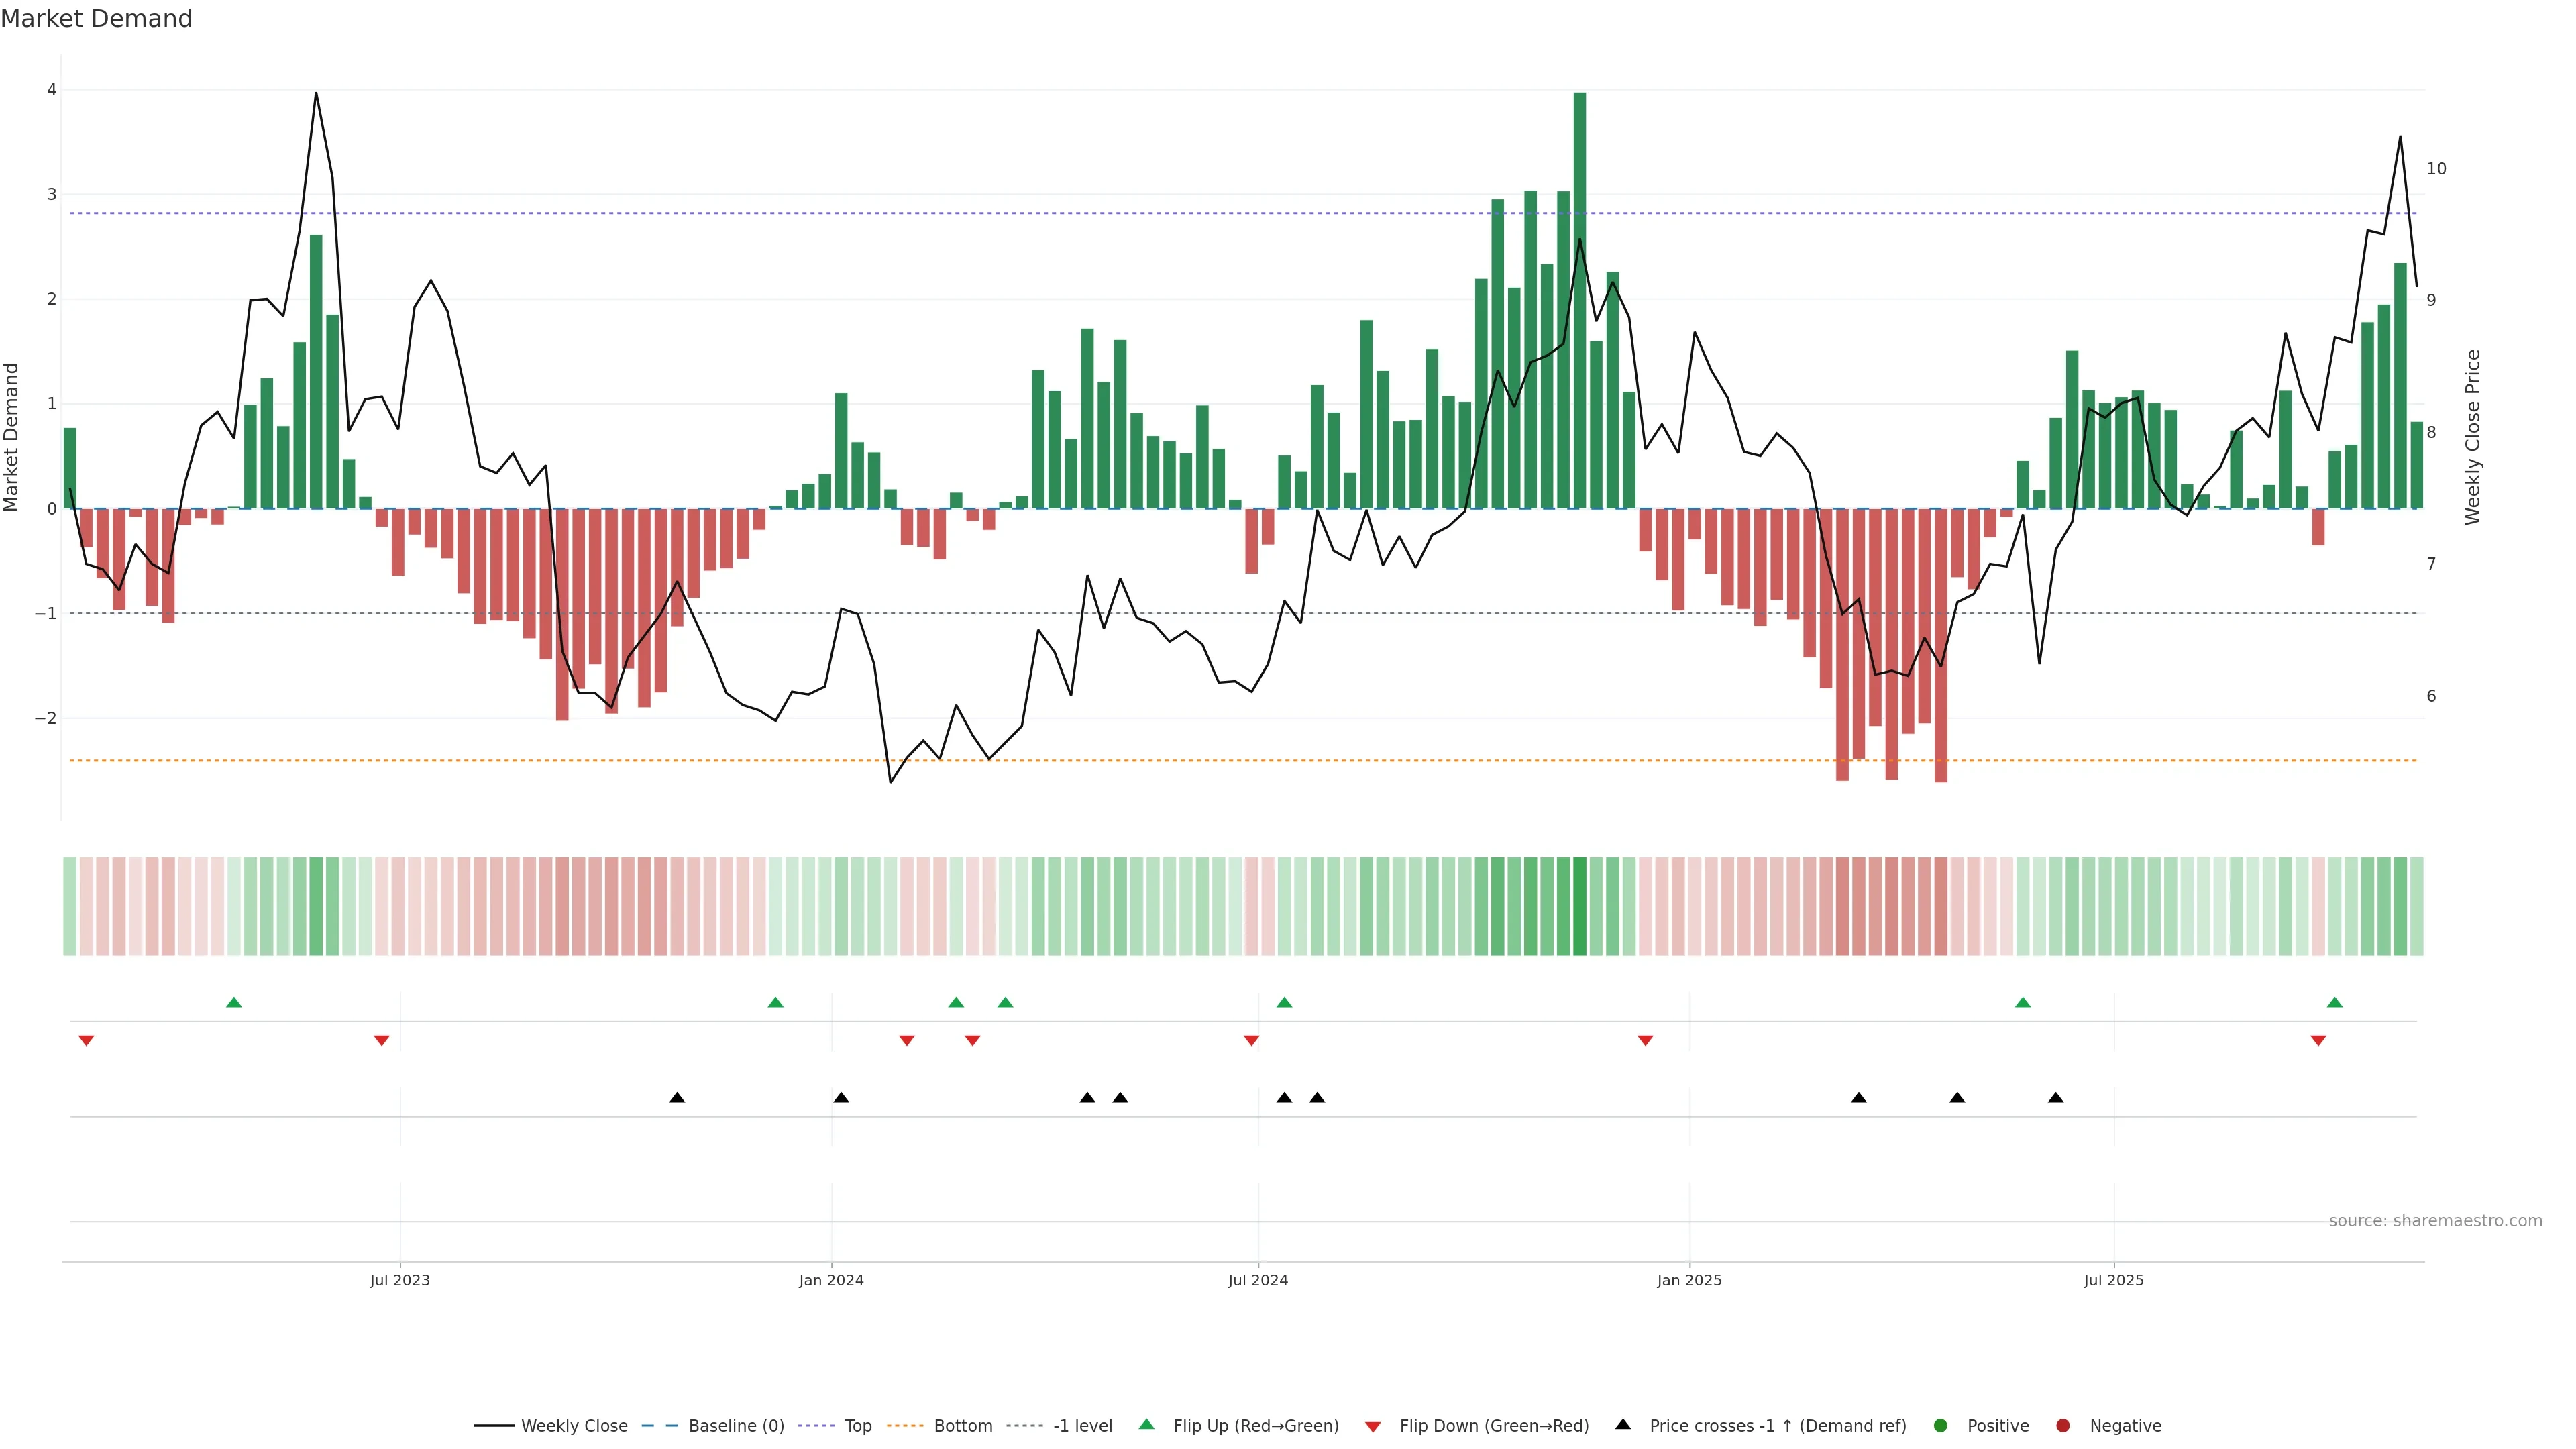2576x1449 pixels.
Task: Click the source sharemaestro.com text
Action: [2435, 1221]
